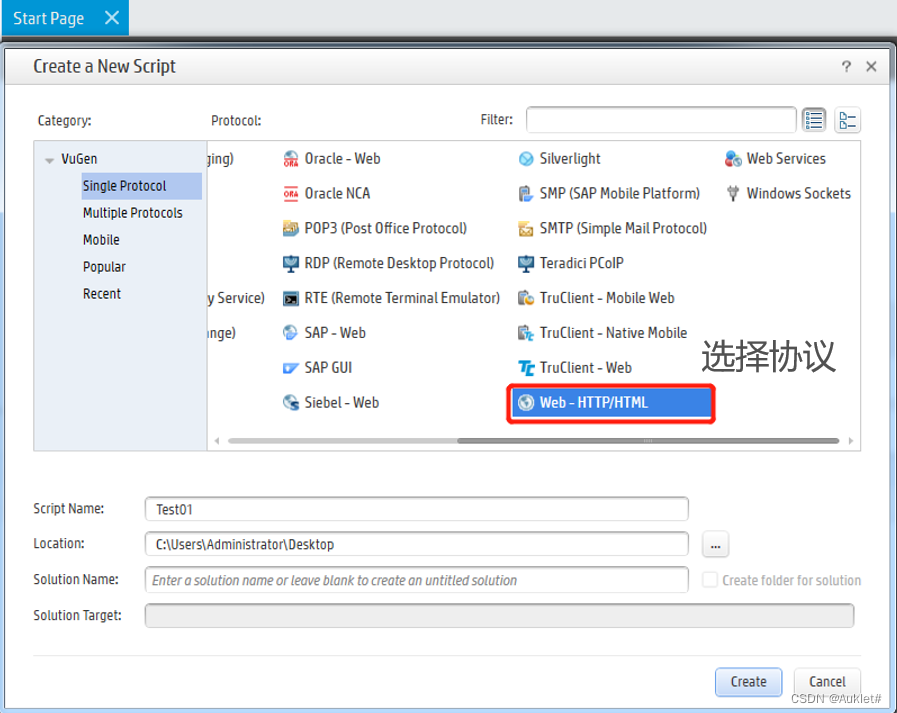Click the SMP (SAP Mobile Platform) icon
The width and height of the screenshot is (897, 713).
pos(526,193)
